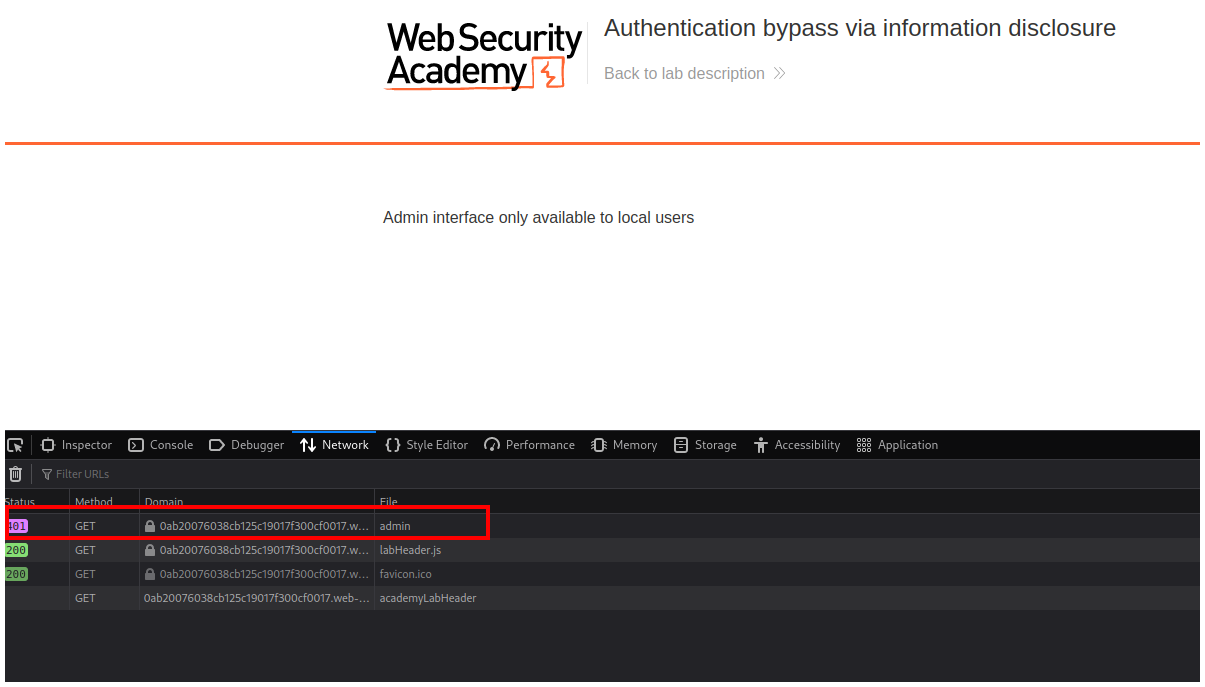Go to the Storage tab
This screenshot has height=687, width=1205.
(705, 445)
